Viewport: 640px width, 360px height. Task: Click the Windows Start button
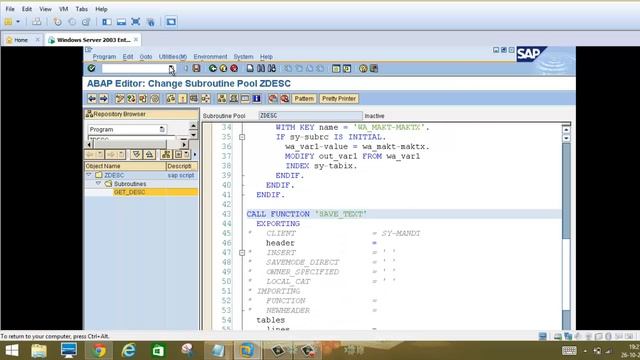[12, 351]
